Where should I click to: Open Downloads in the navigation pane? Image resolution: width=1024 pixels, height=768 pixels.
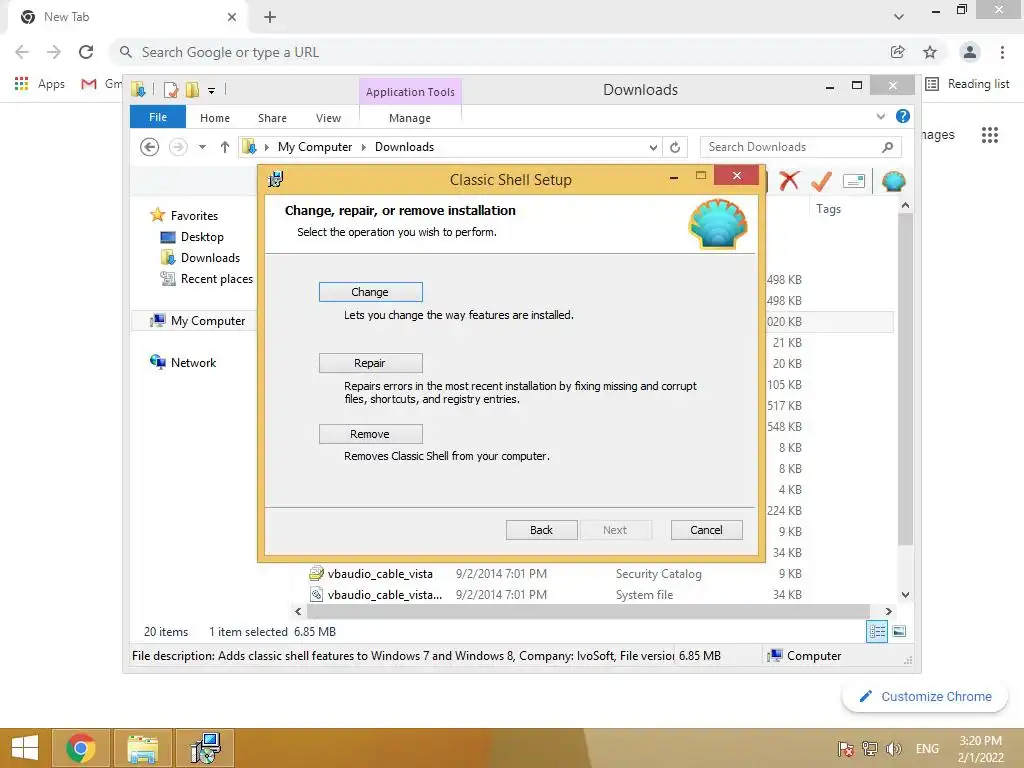pyautogui.click(x=210, y=258)
